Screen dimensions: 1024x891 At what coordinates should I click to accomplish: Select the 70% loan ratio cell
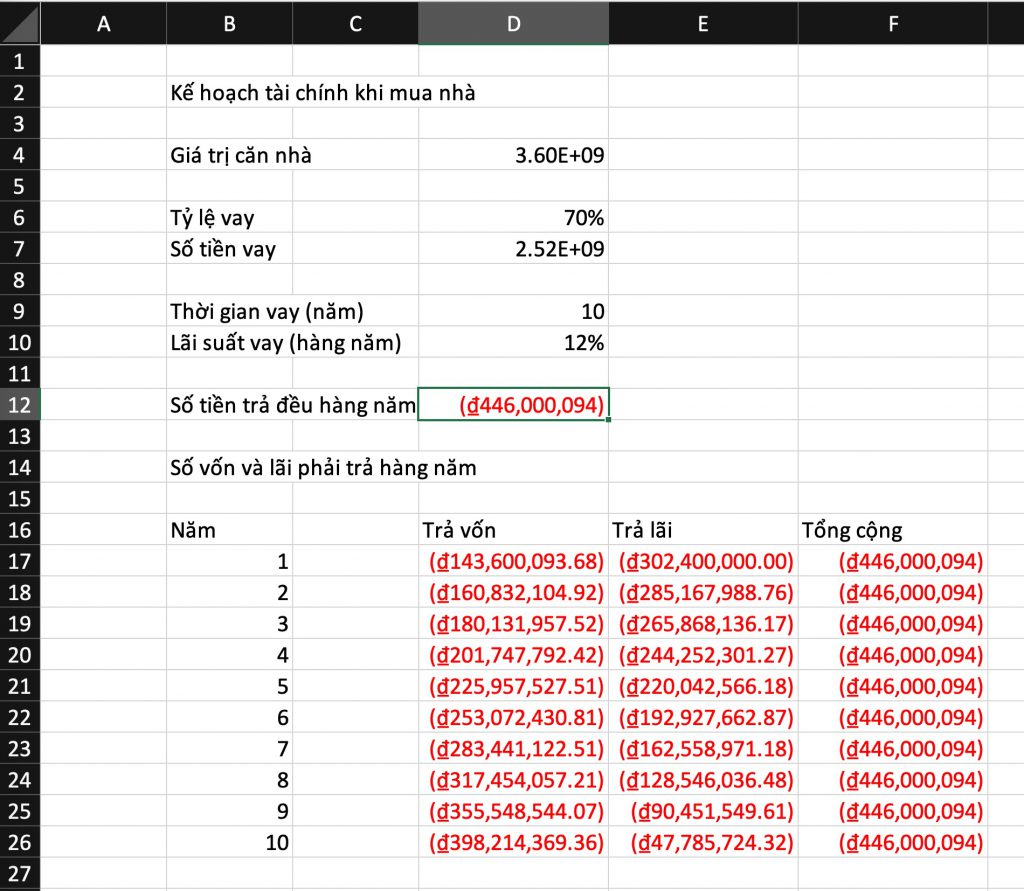[513, 217]
